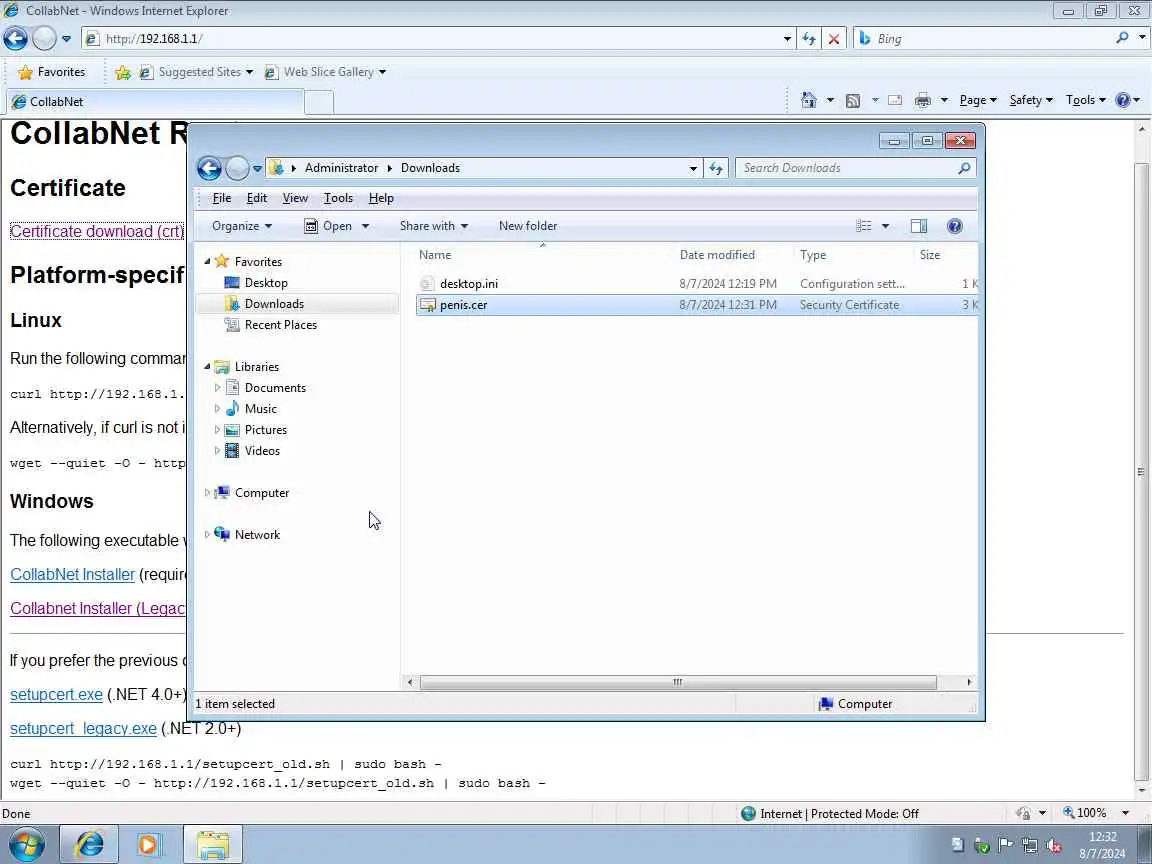Click the Explorer Get help blue icon

click(x=954, y=226)
